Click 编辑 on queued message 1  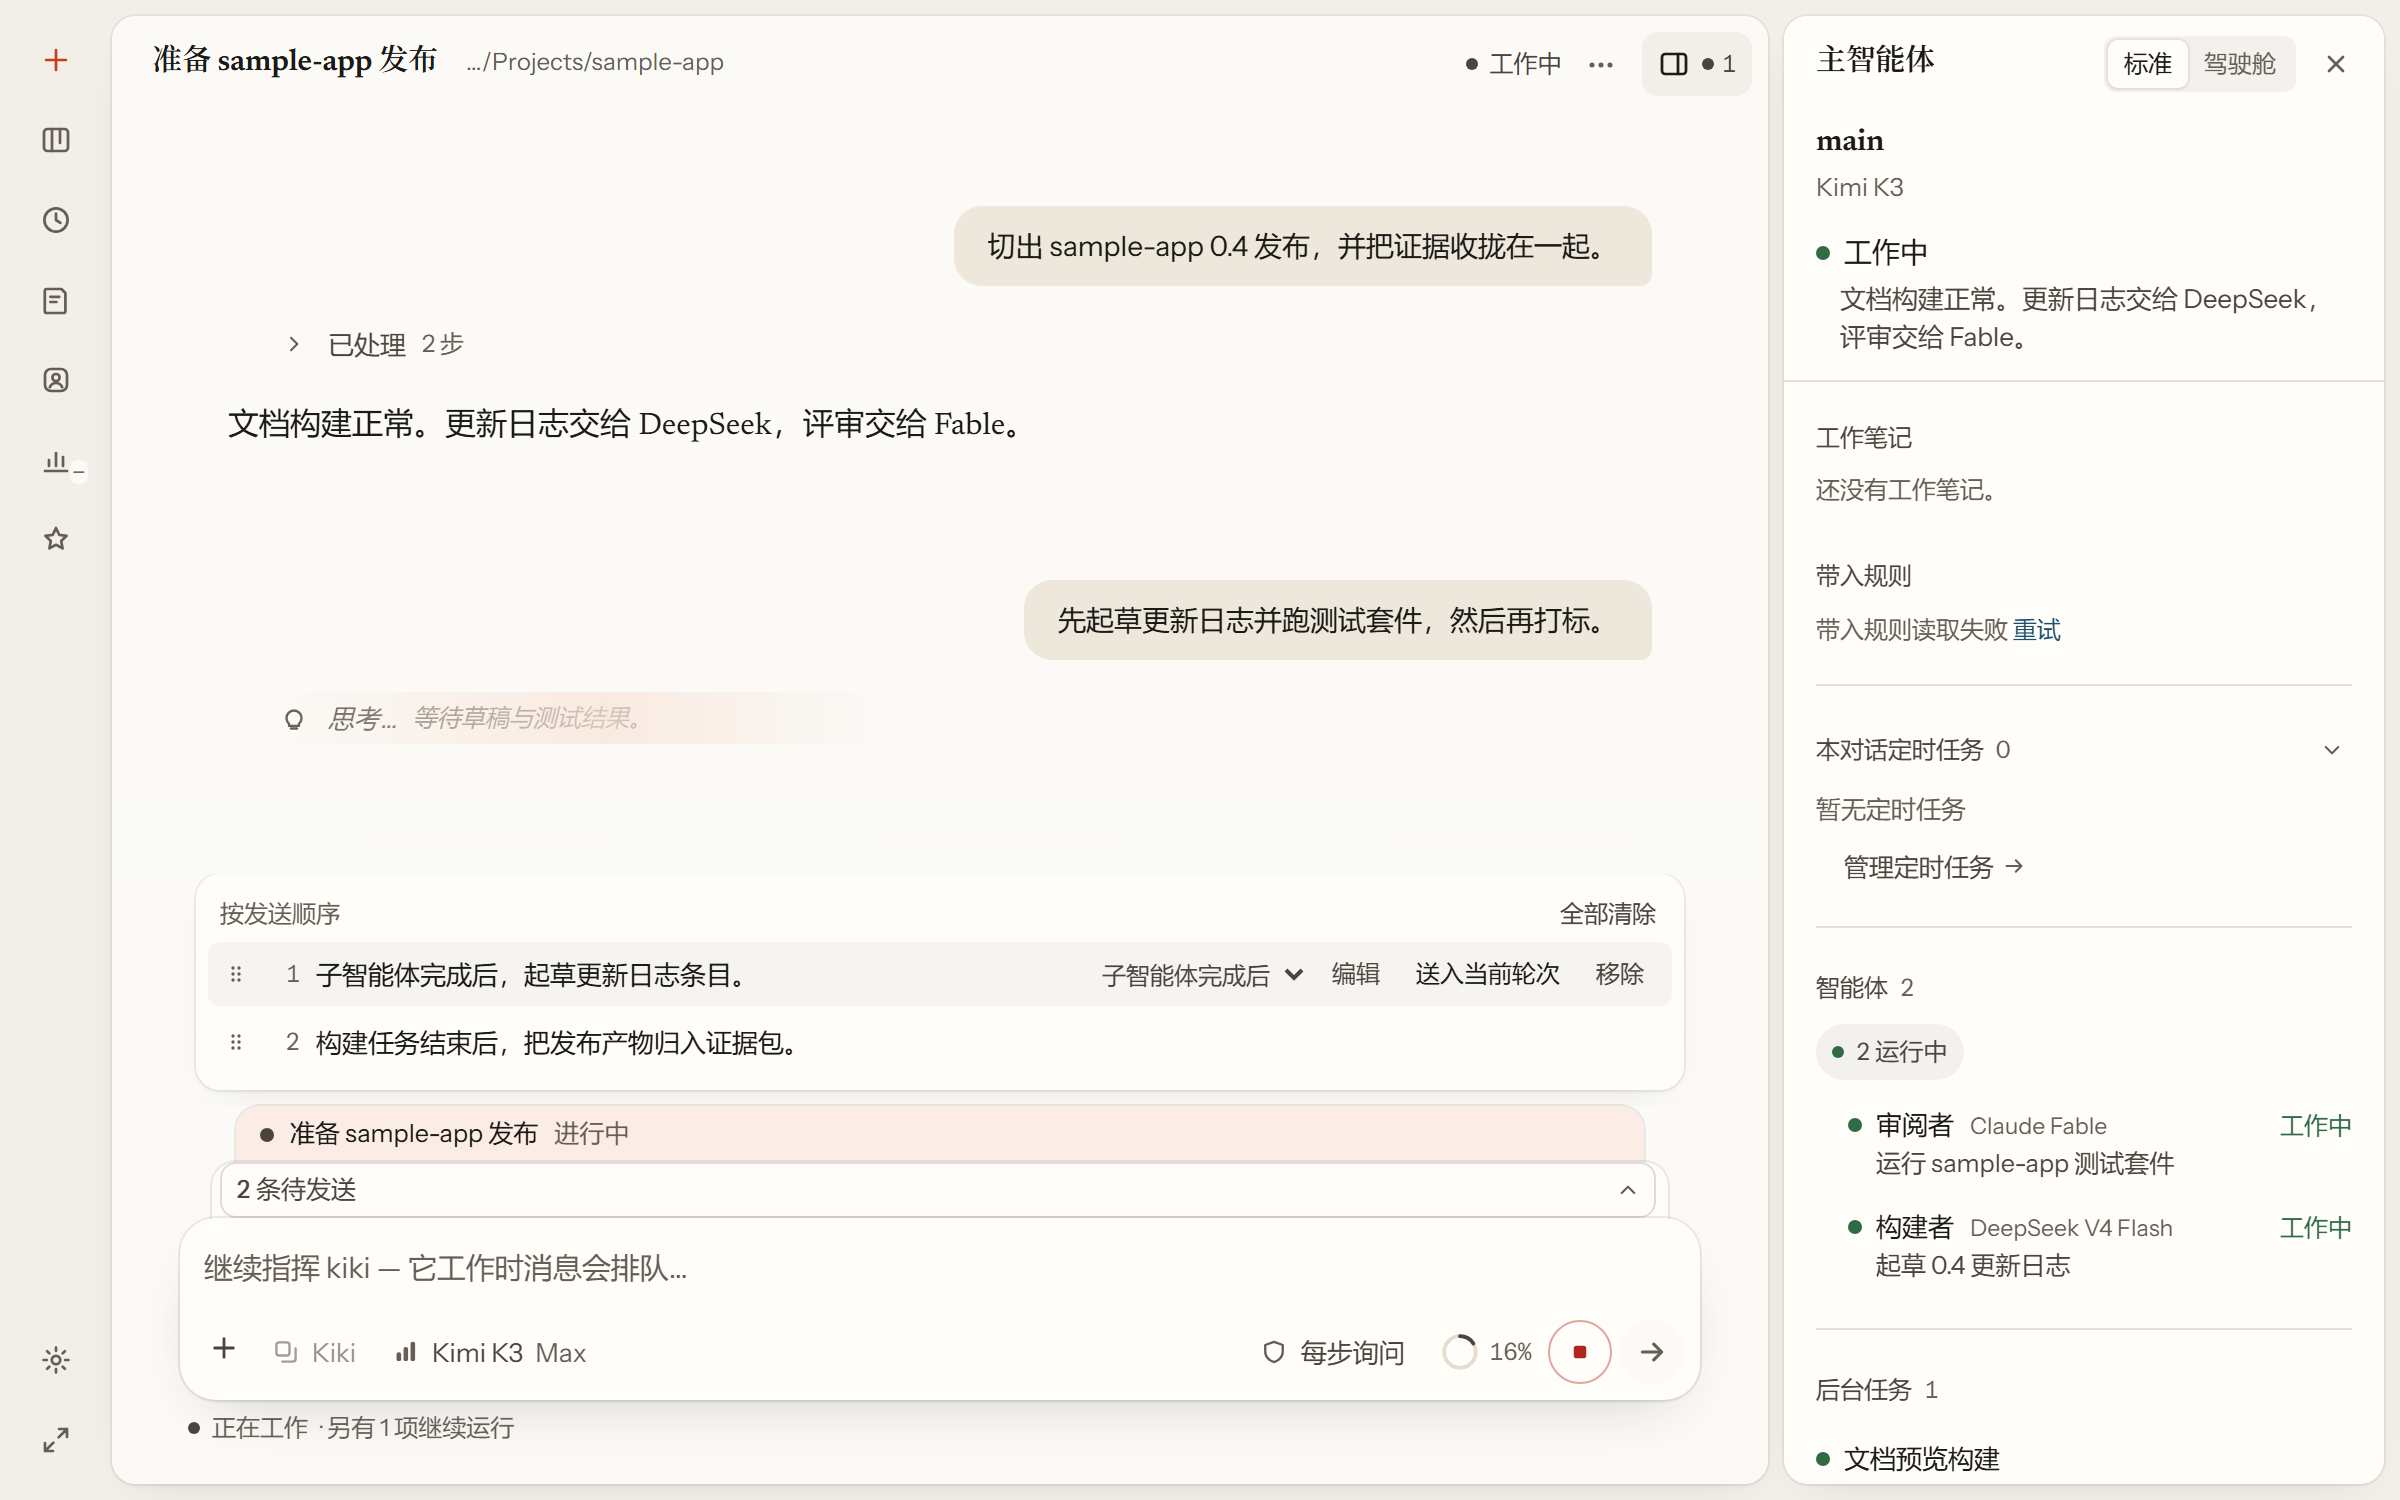click(1355, 974)
